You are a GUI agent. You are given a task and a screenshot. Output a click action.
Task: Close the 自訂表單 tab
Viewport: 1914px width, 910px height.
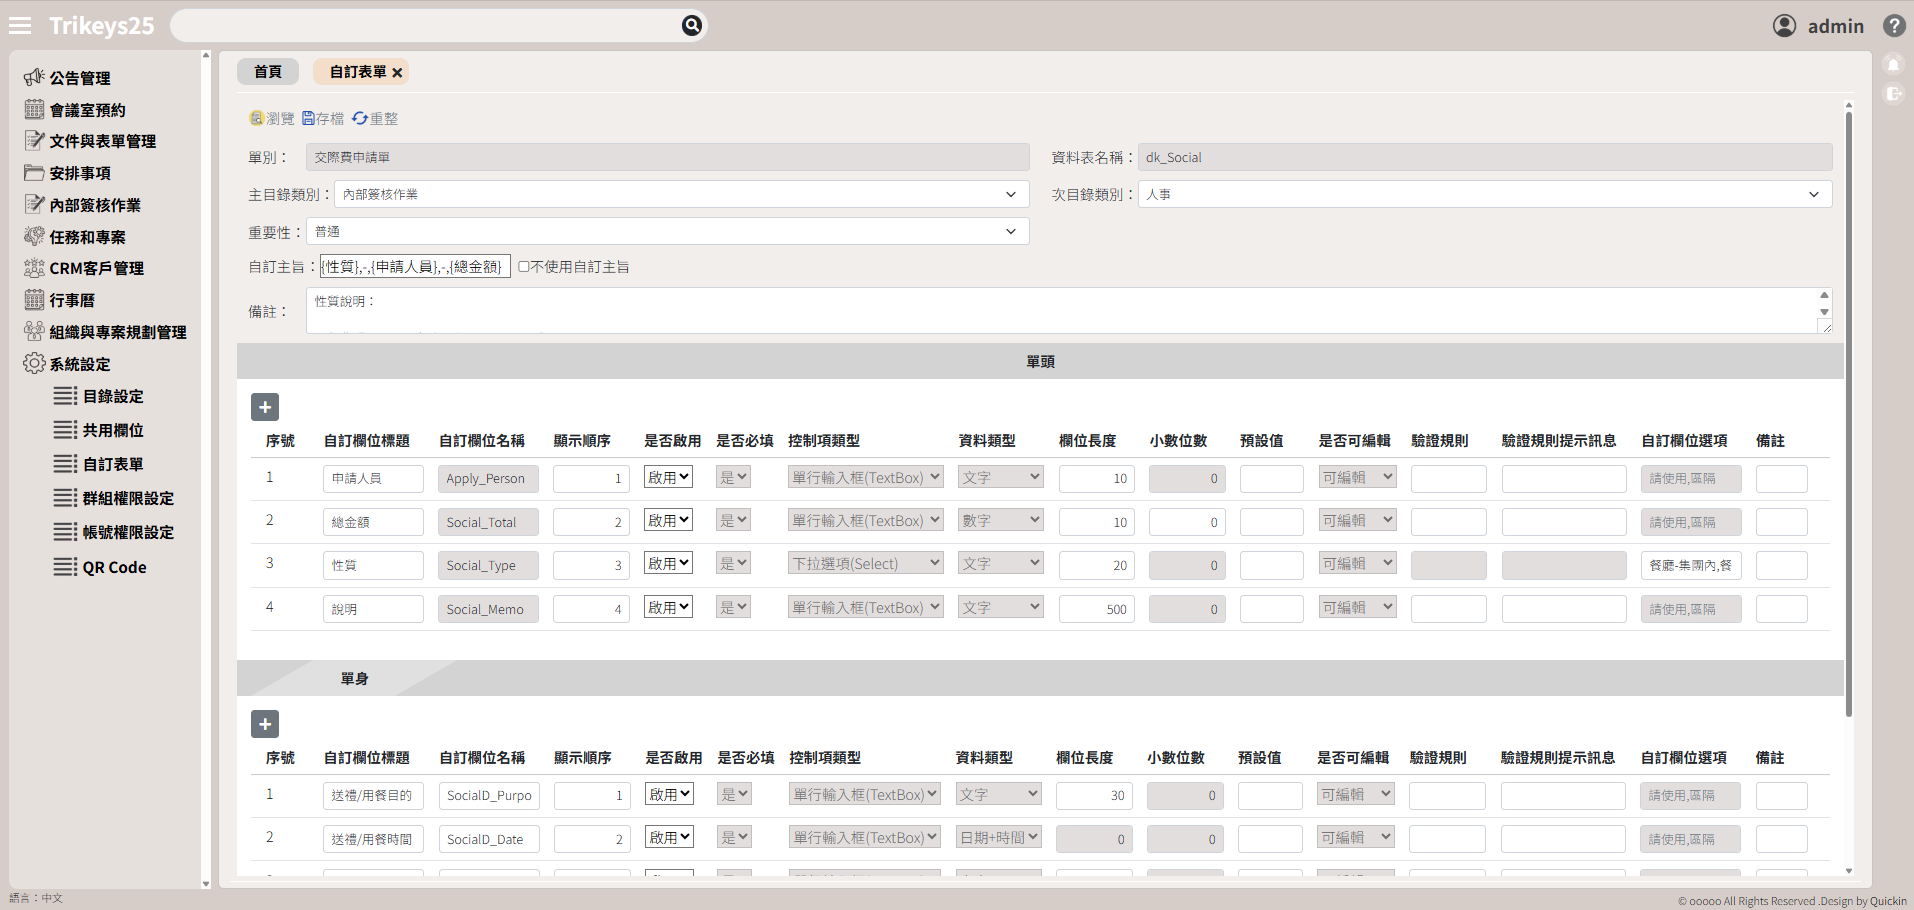pos(397,73)
